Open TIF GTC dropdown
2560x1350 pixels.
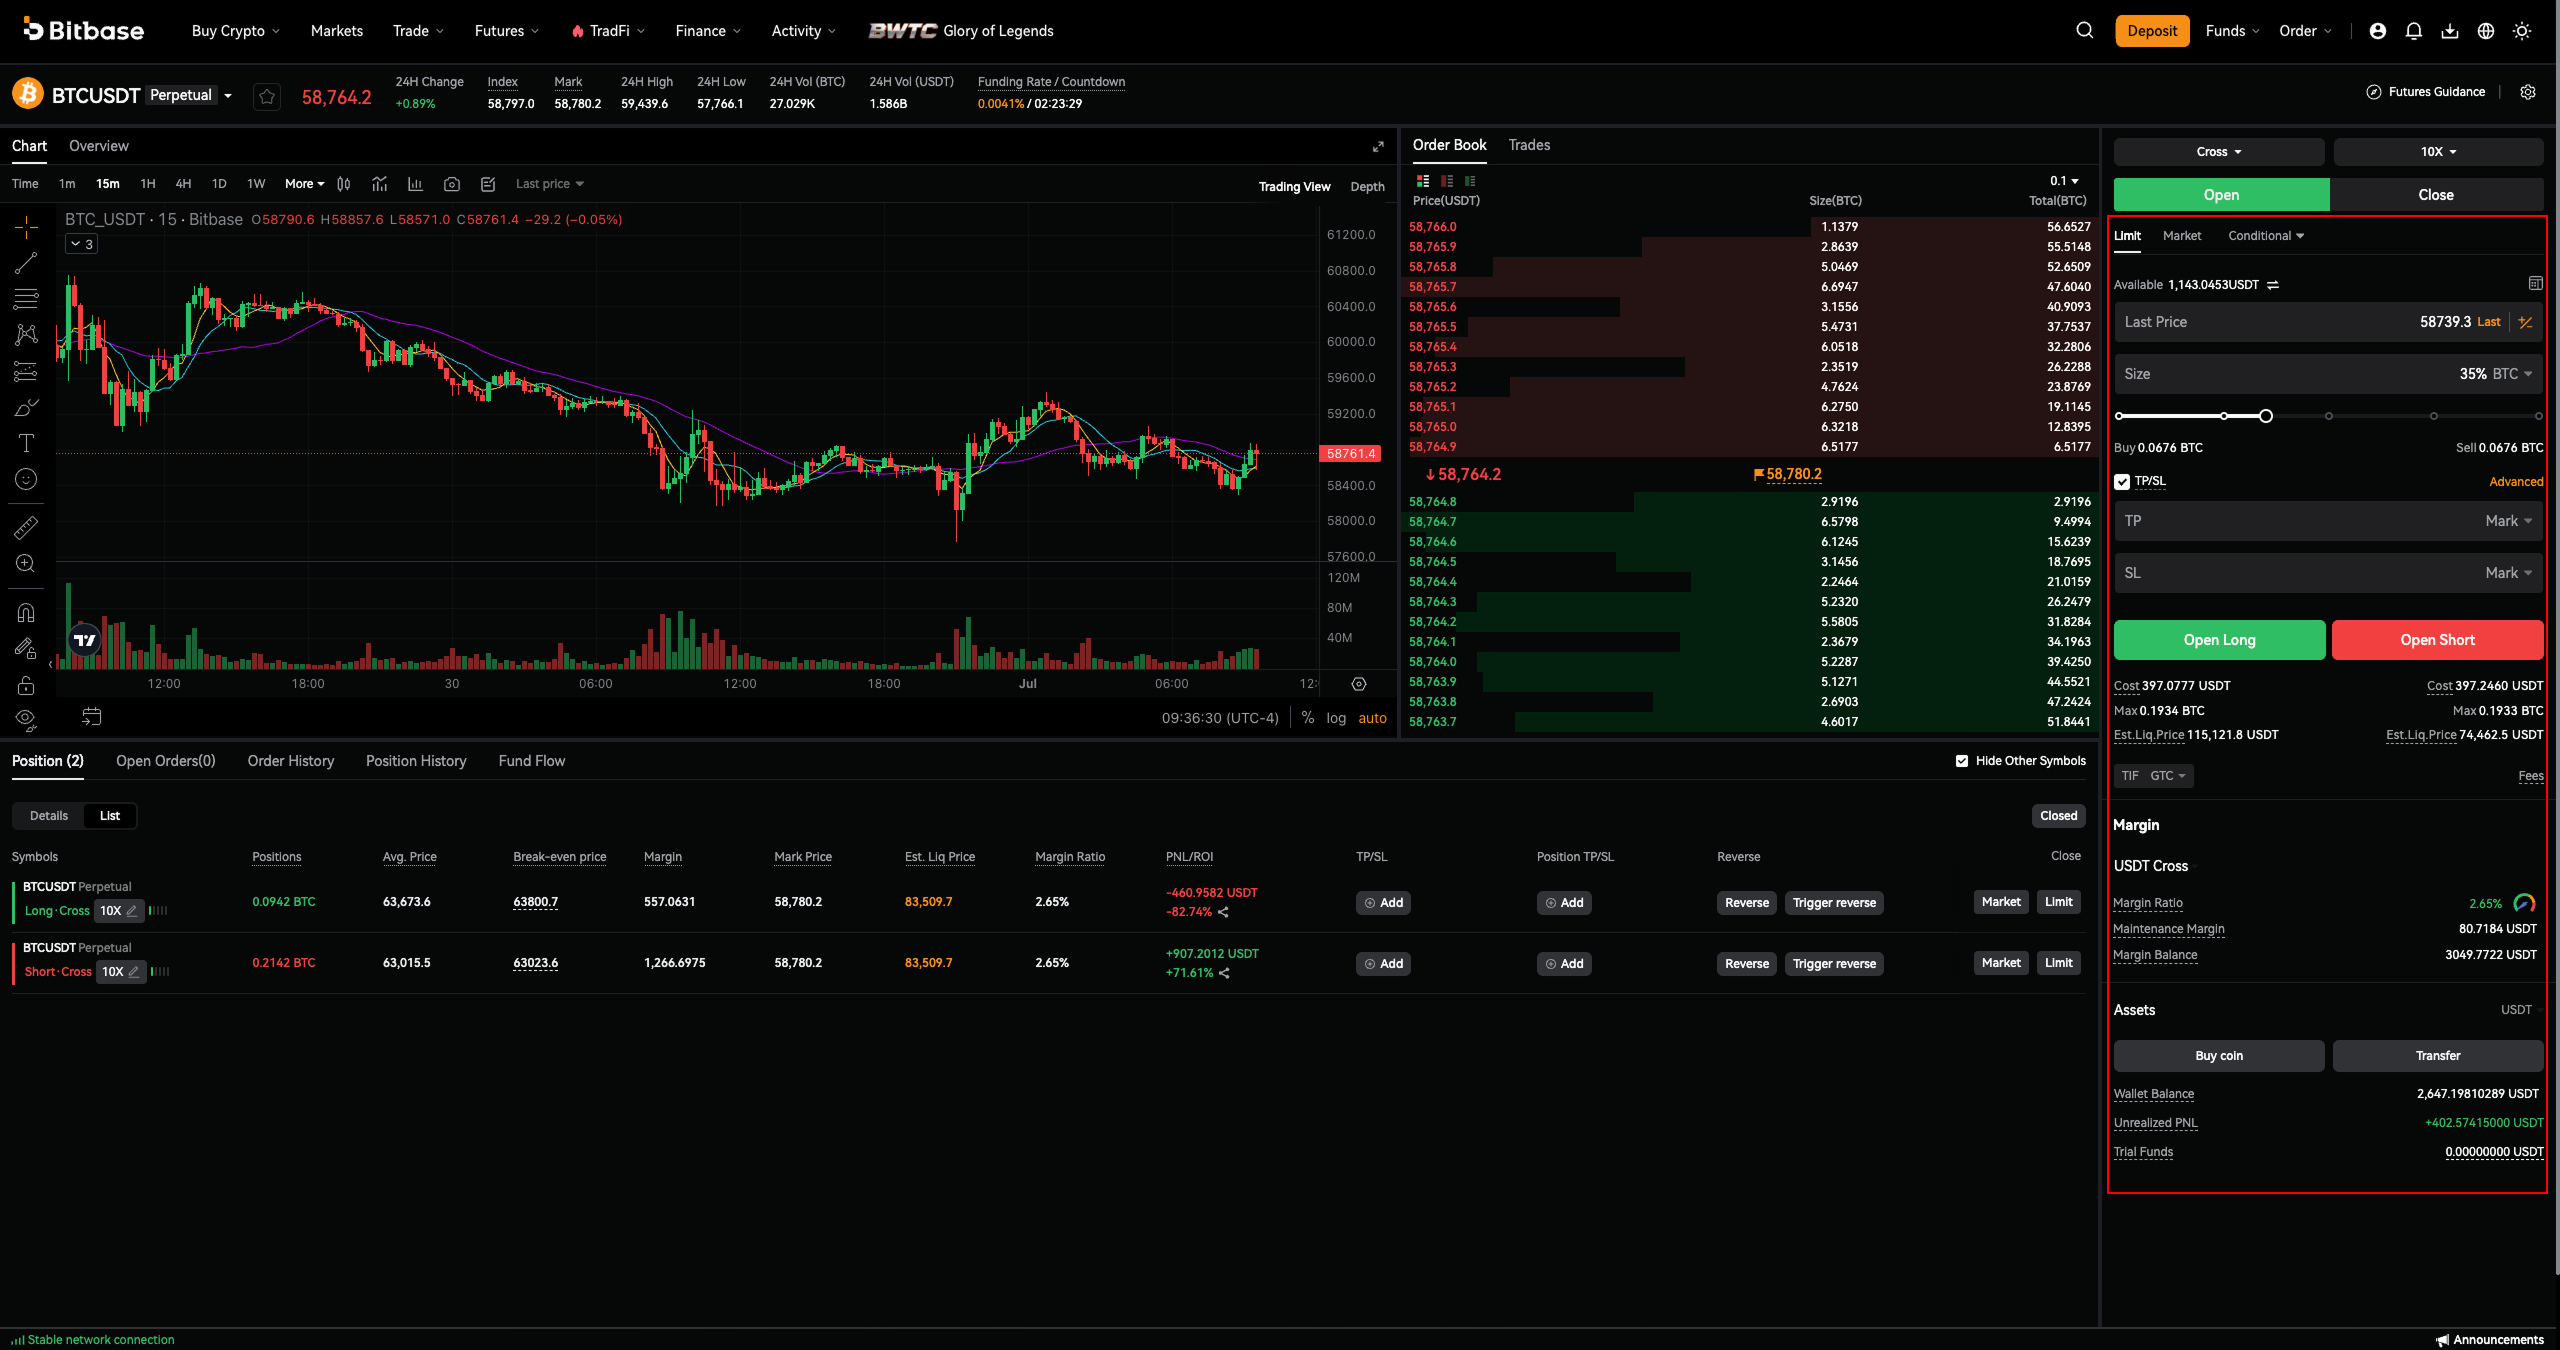(x=2154, y=776)
